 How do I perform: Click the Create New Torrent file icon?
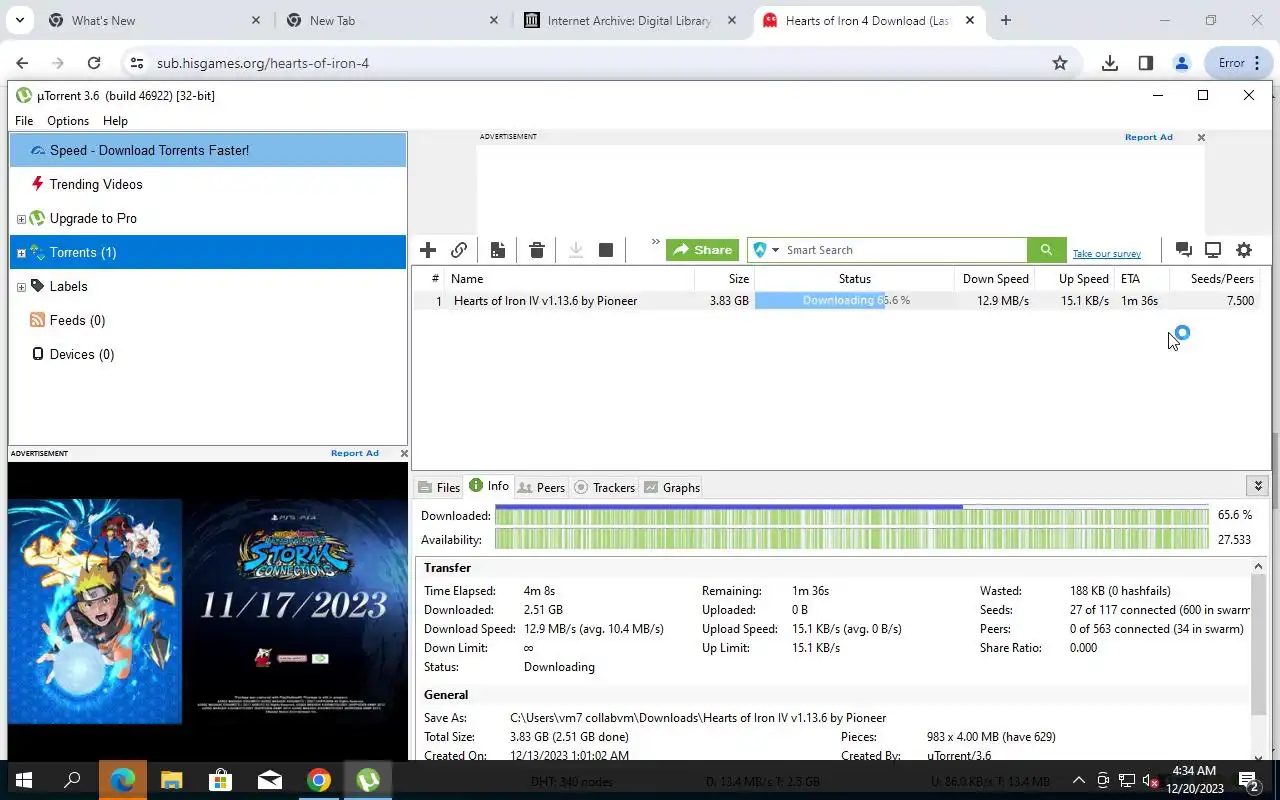[498, 250]
